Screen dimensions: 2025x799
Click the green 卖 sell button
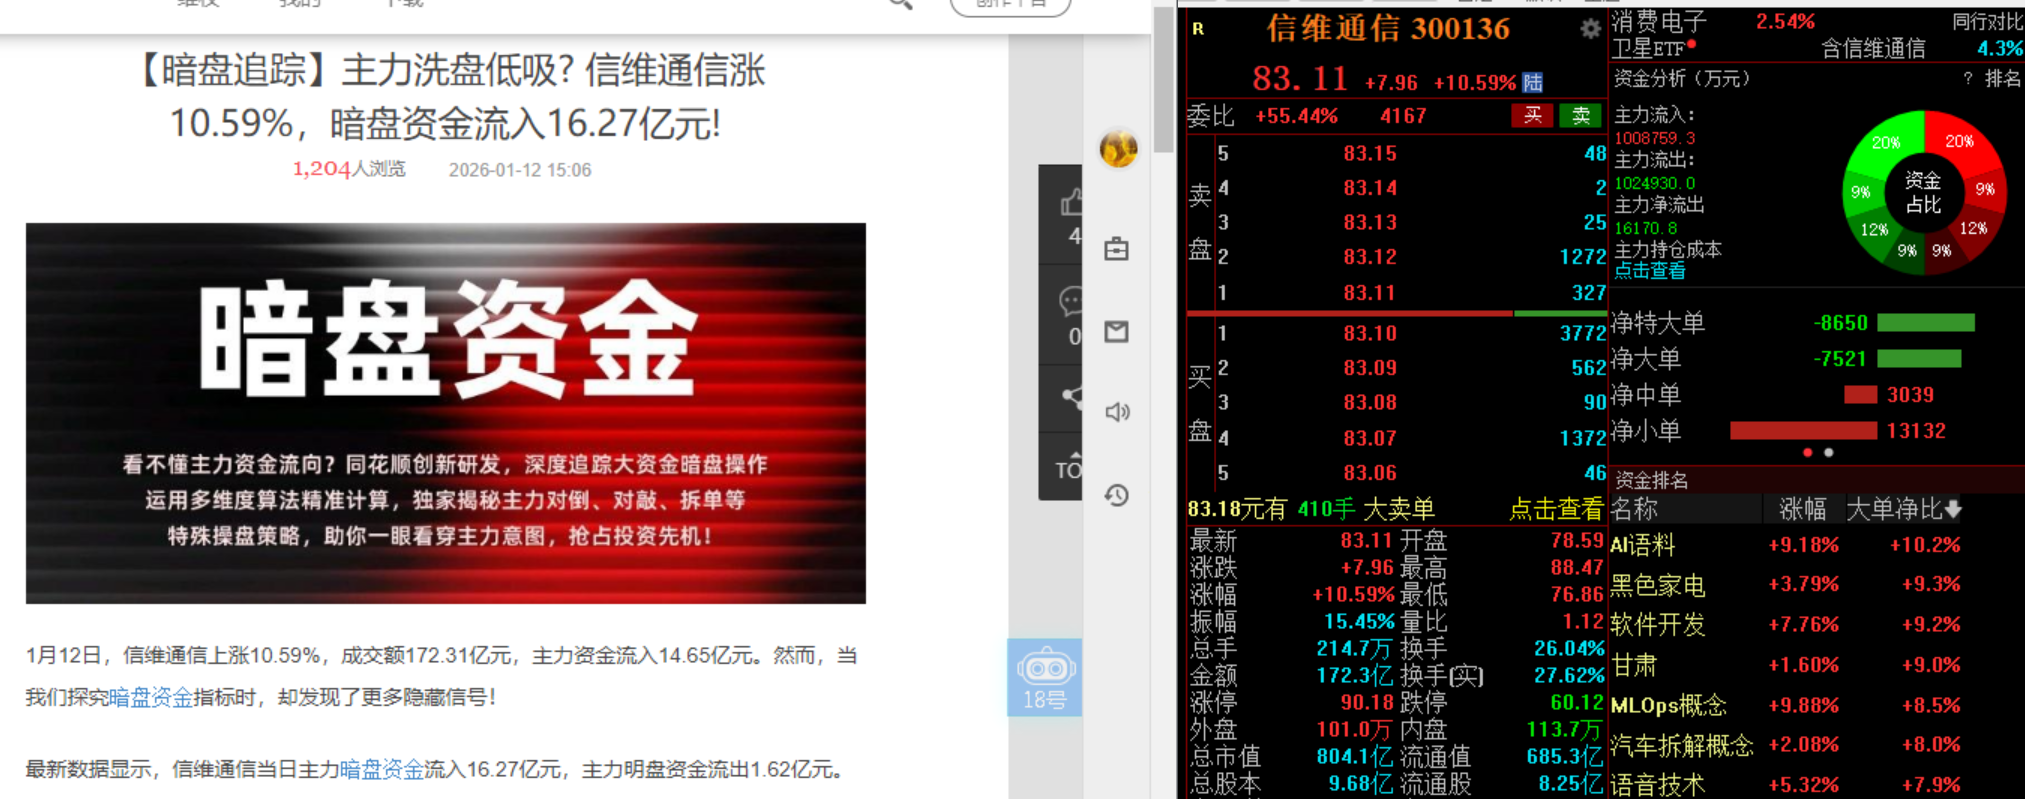point(1580,116)
